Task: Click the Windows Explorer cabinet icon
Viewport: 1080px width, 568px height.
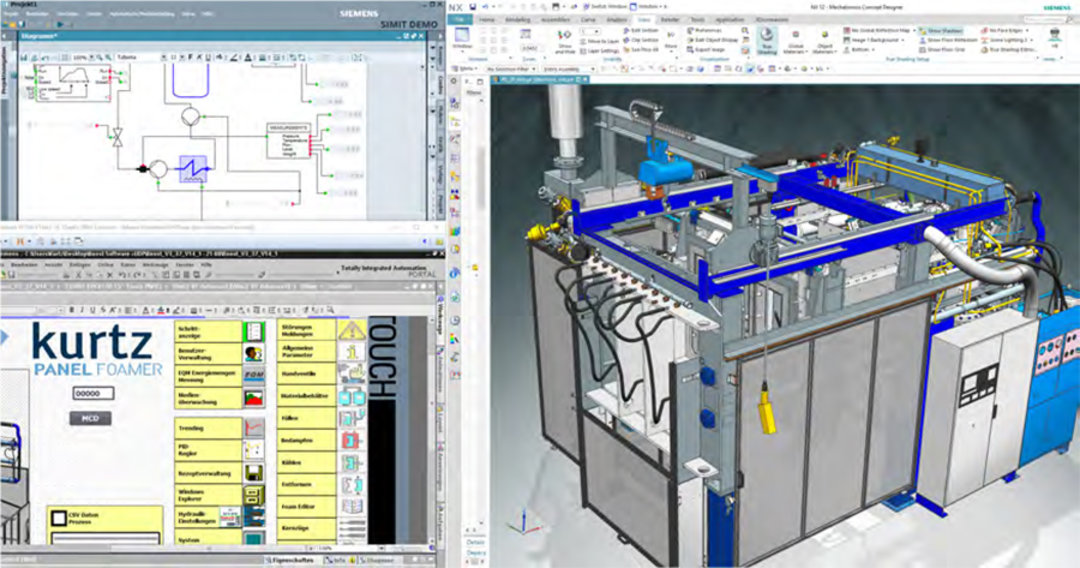Action: point(254,495)
